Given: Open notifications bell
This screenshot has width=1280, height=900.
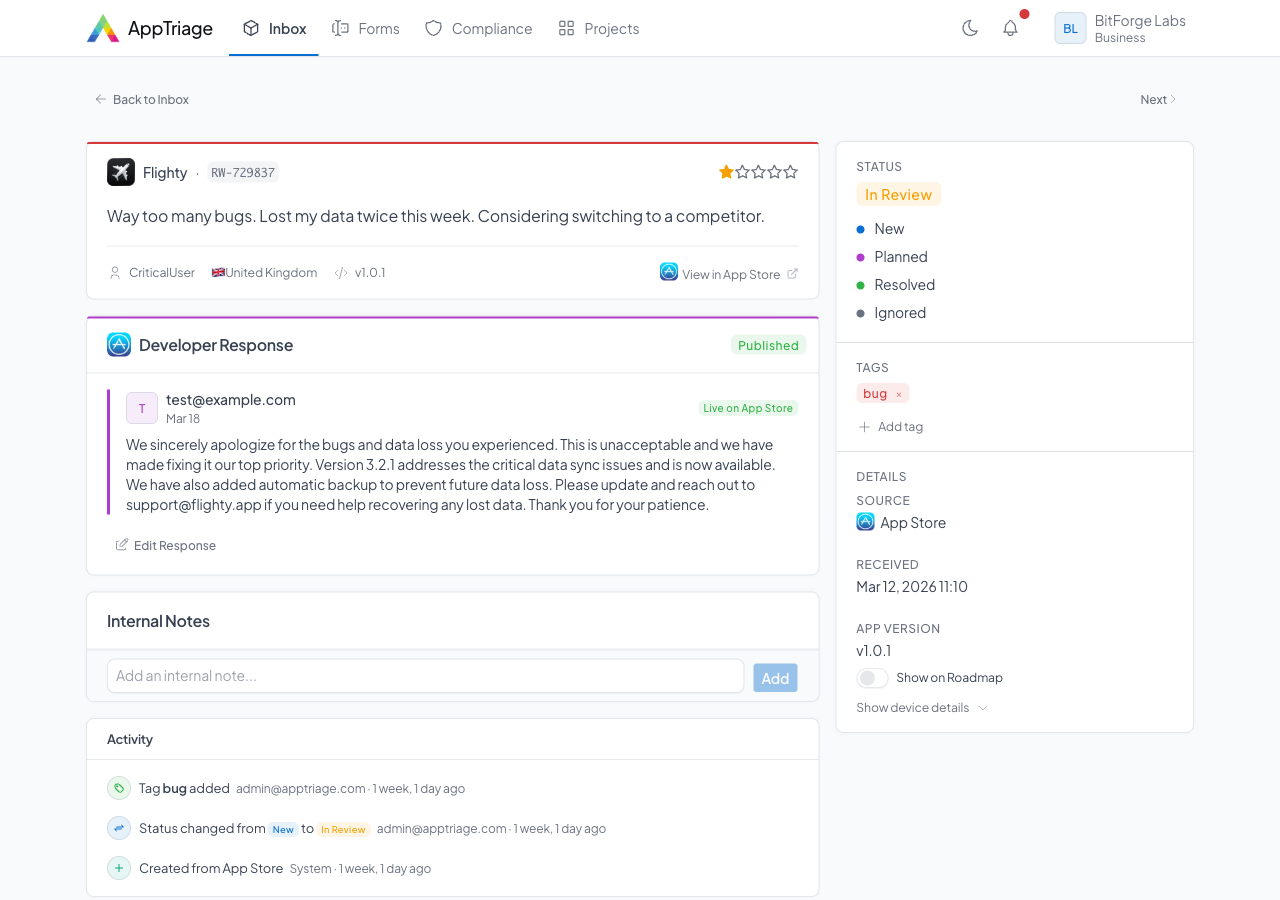Looking at the screenshot, I should click(x=1010, y=28).
